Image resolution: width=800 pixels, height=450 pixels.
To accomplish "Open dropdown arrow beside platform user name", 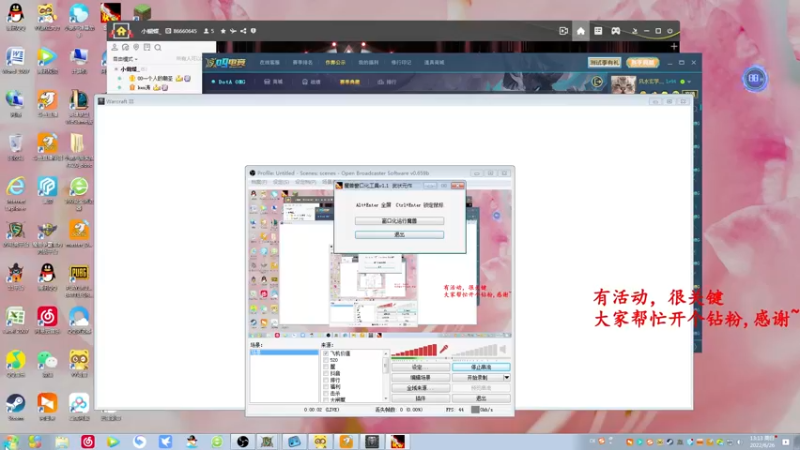I will click(689, 82).
